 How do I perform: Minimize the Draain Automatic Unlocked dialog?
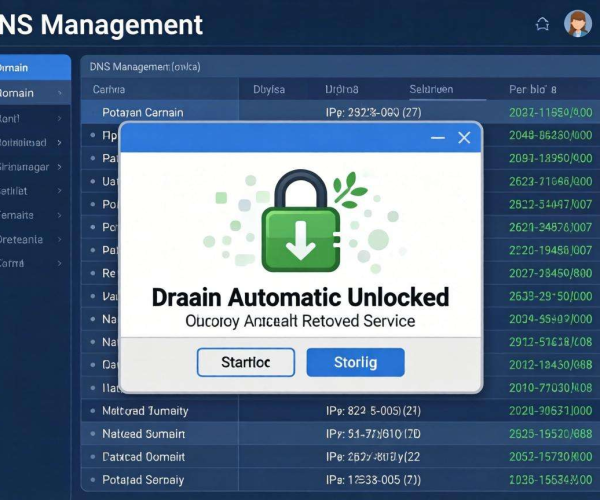click(438, 138)
